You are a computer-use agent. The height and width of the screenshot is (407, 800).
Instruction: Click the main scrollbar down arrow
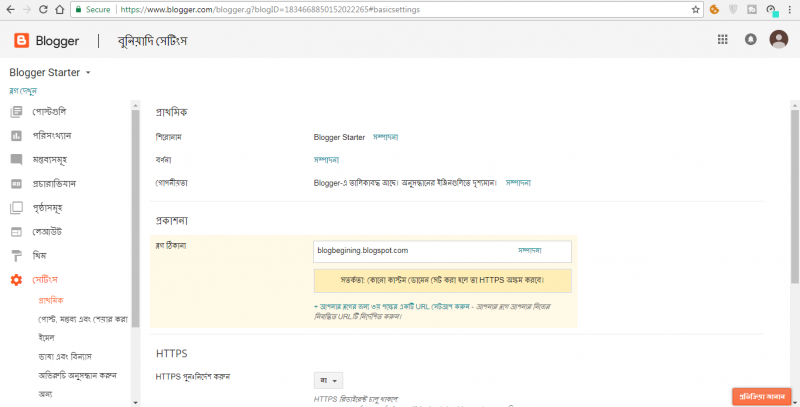pyautogui.click(x=794, y=402)
